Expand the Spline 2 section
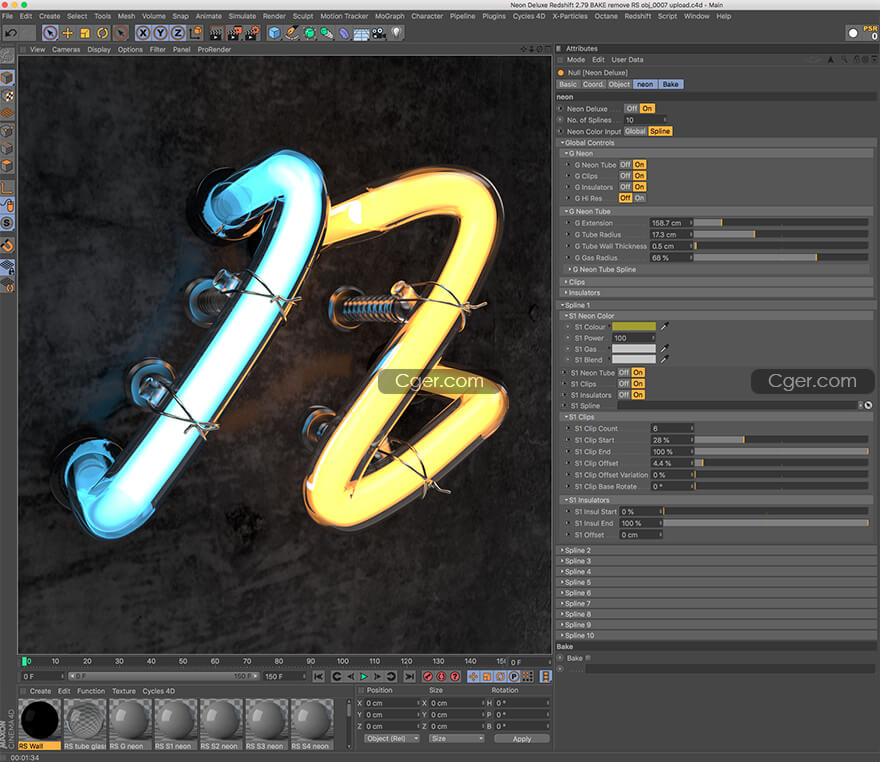The image size is (880, 762). point(577,551)
